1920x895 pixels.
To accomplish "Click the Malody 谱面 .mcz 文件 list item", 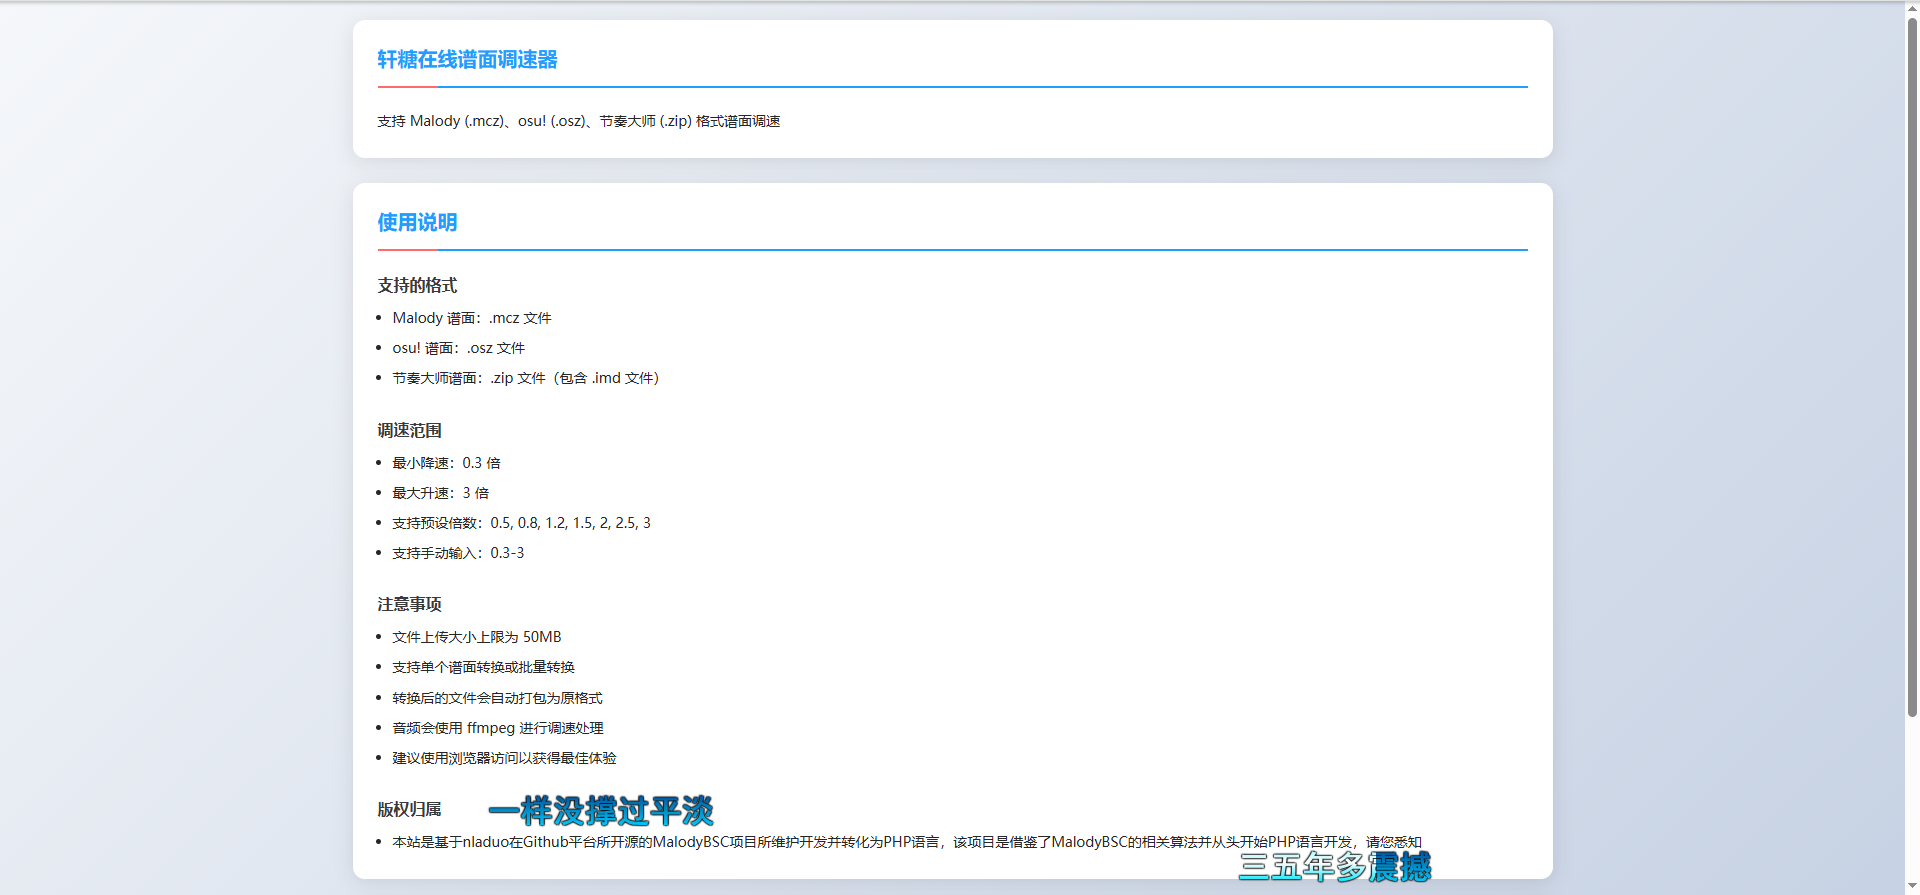I will (x=472, y=318).
